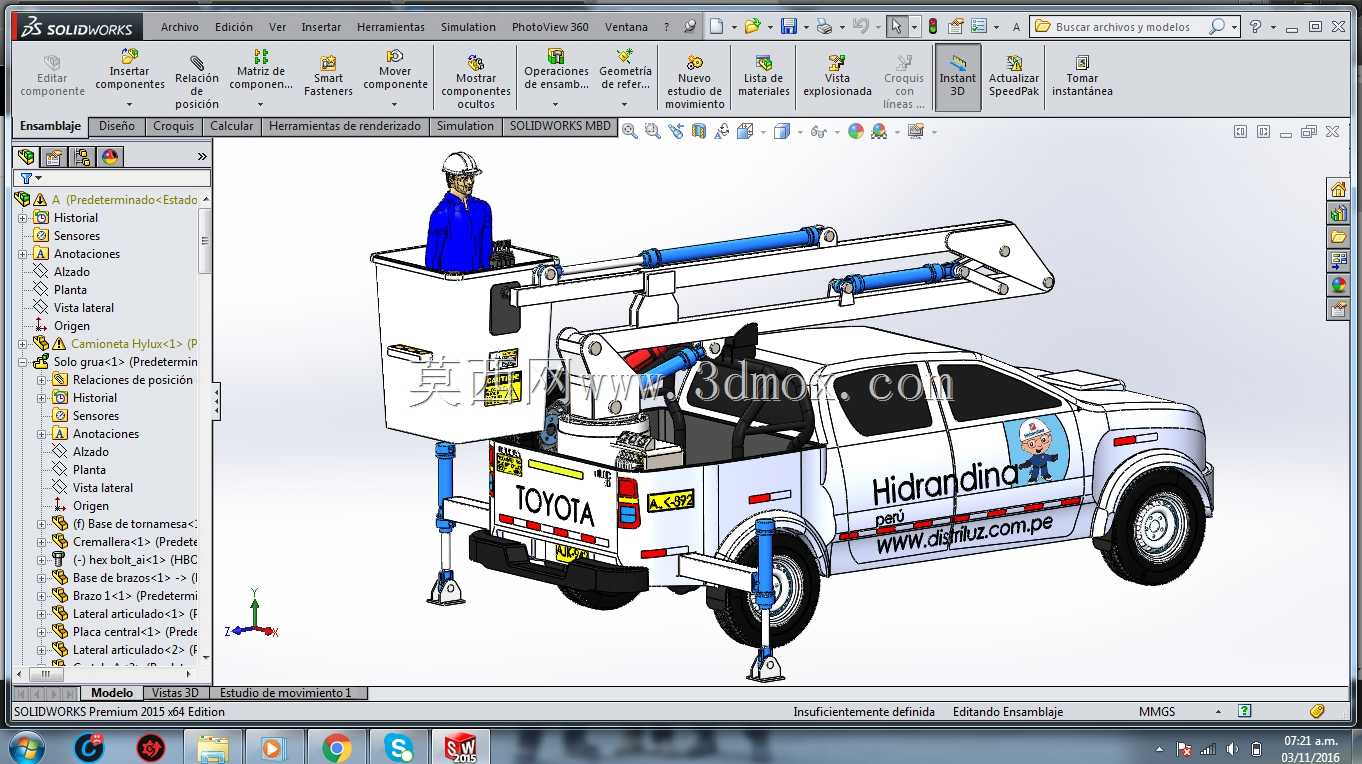
Task: Click Tomar instantánea tool
Action: point(1082,77)
